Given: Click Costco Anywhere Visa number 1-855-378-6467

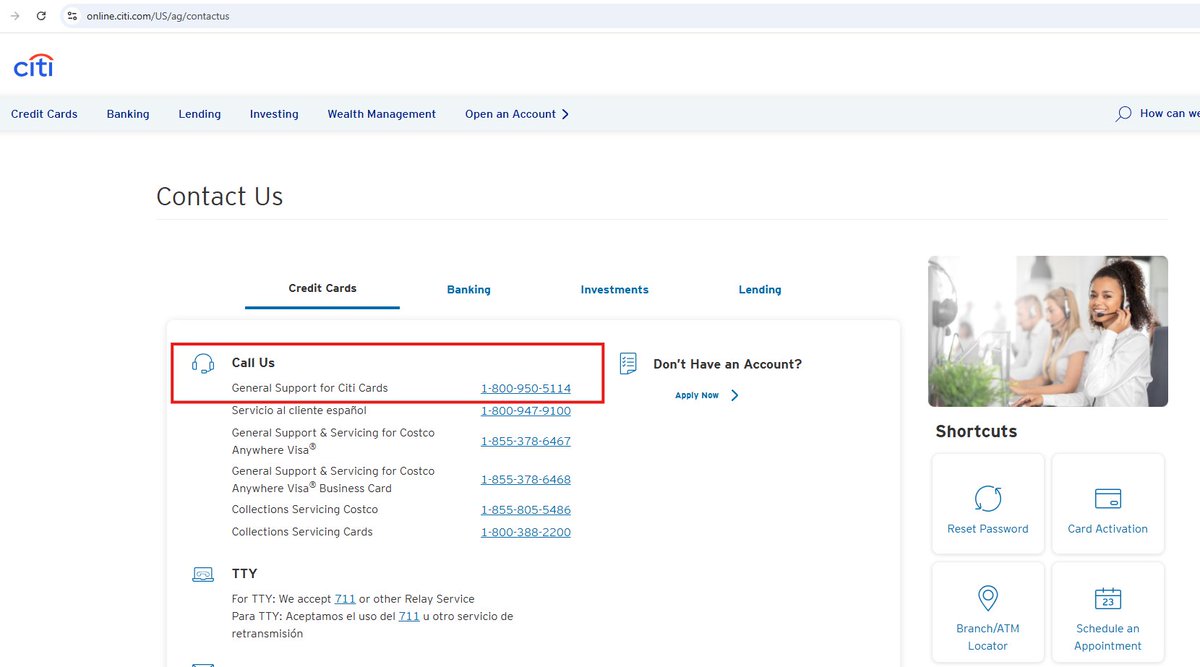Looking at the screenshot, I should coord(526,441).
